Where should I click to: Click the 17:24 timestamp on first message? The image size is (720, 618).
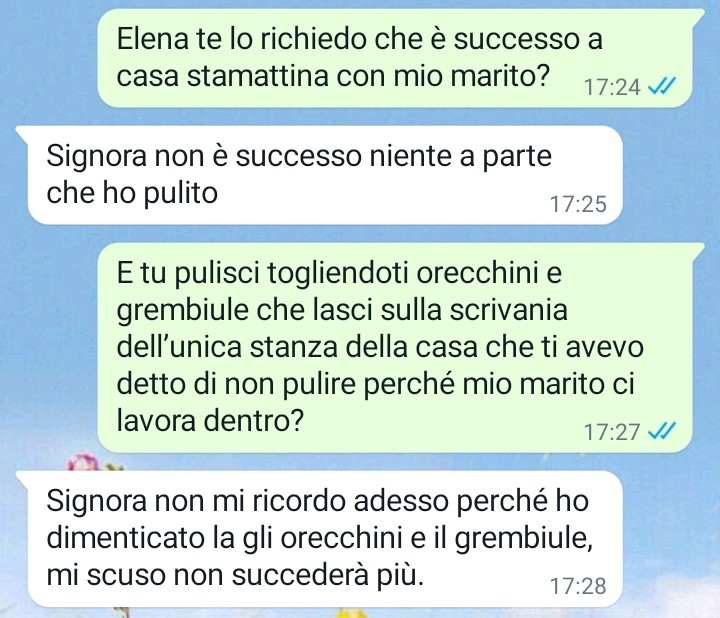pyautogui.click(x=612, y=87)
